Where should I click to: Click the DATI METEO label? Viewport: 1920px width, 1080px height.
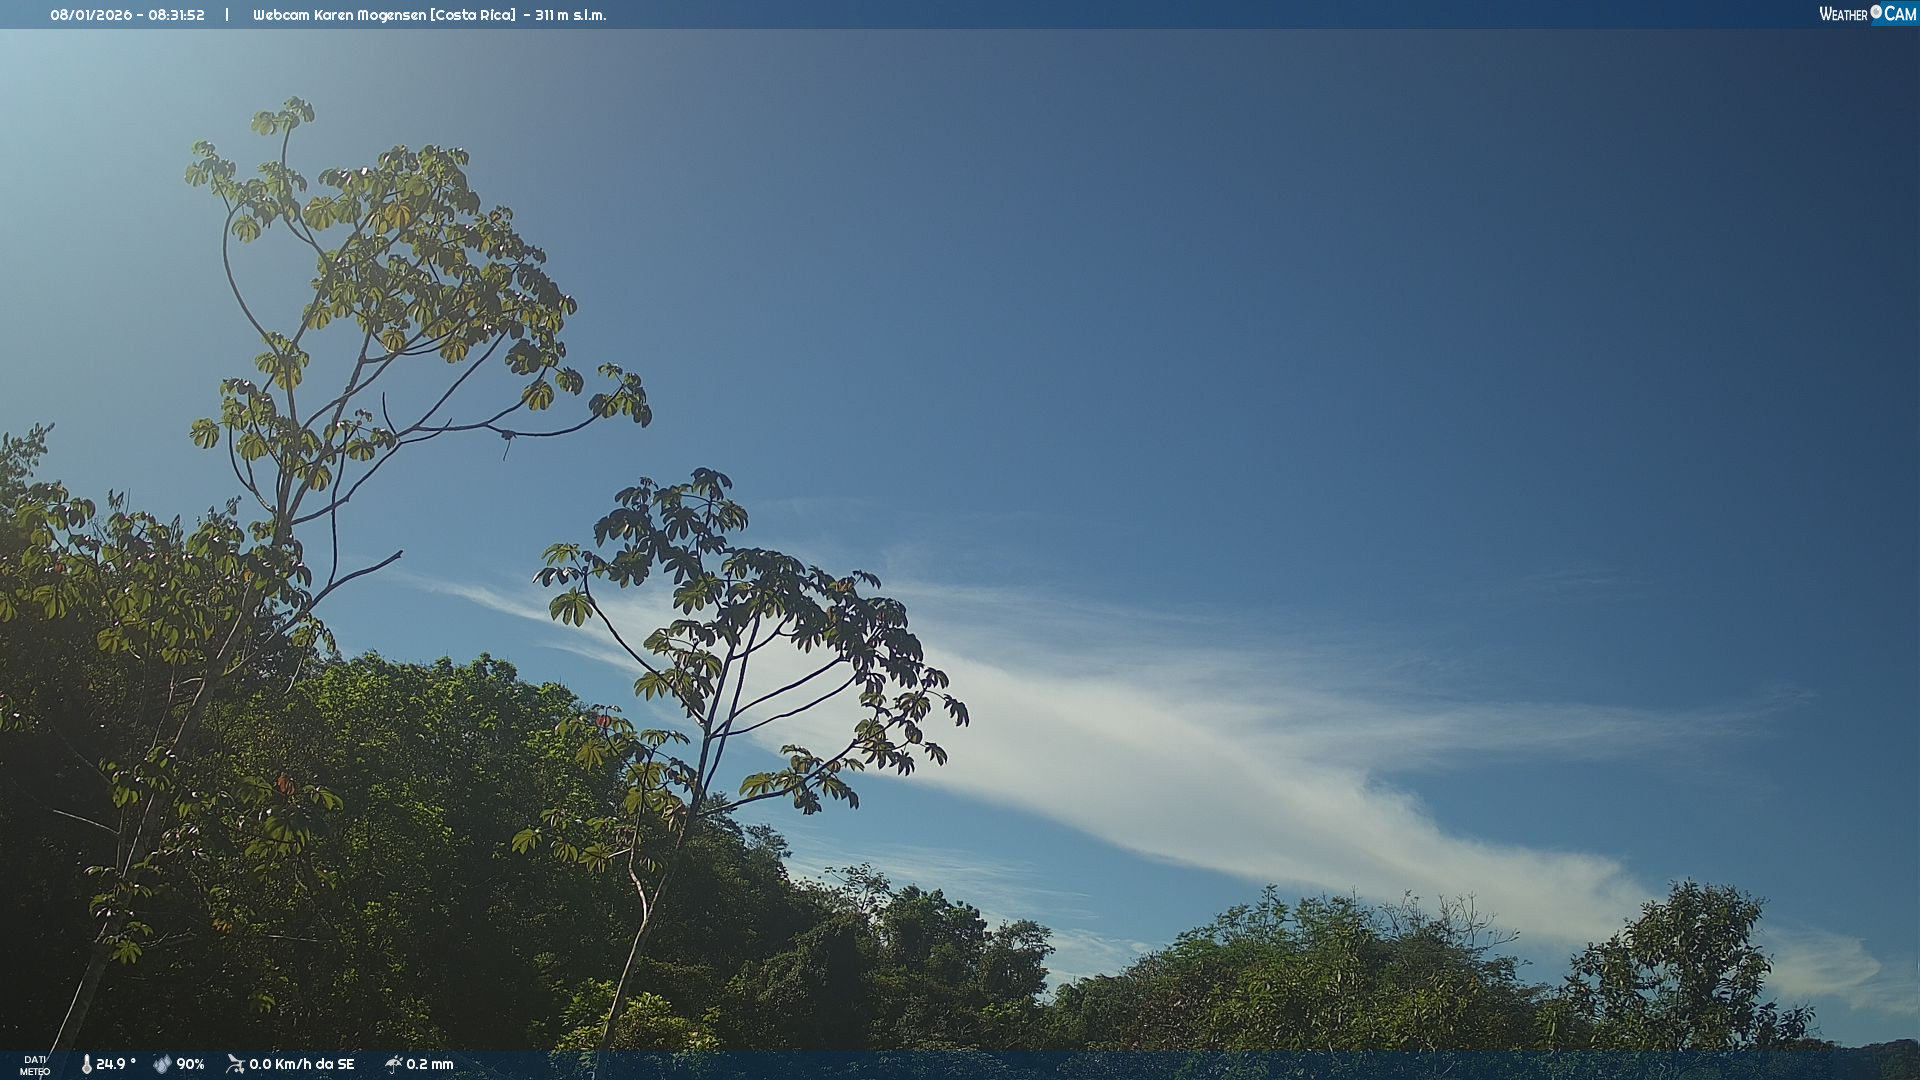[x=35, y=1065]
